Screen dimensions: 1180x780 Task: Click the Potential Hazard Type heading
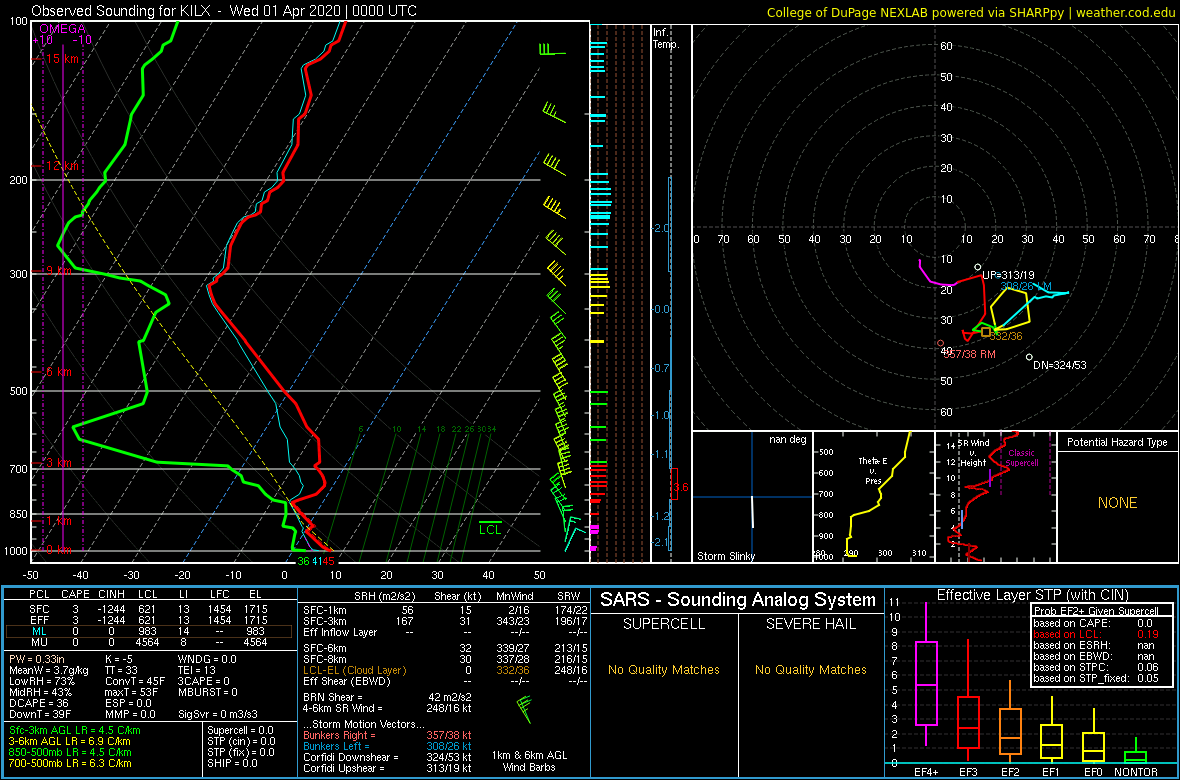coord(1117,443)
